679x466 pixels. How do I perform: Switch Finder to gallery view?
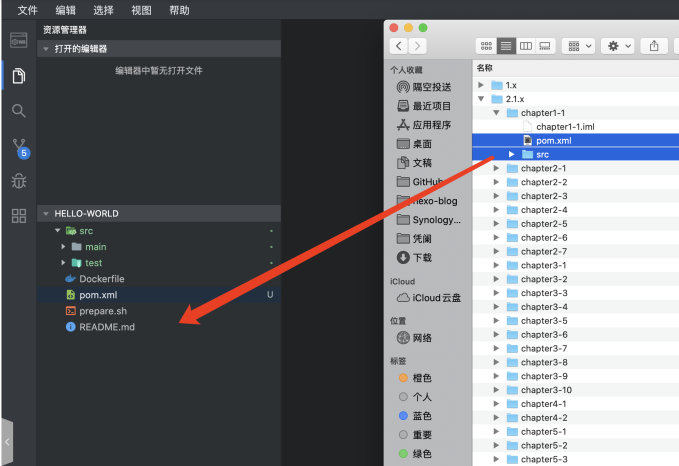coord(545,46)
